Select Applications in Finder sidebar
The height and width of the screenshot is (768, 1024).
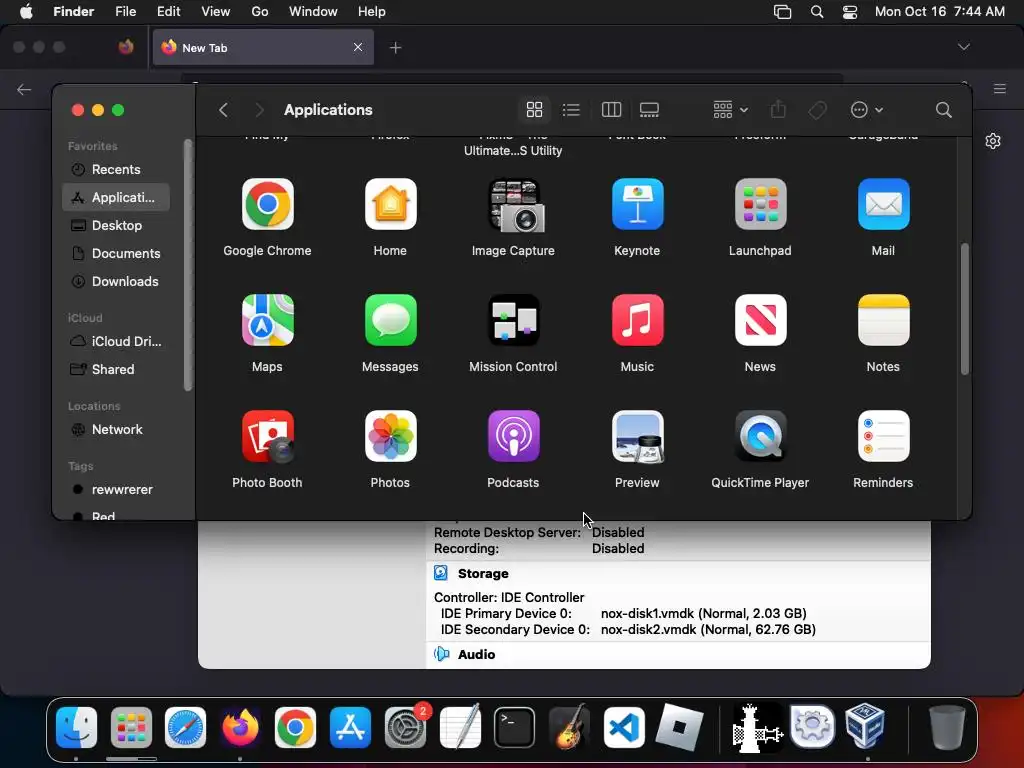[x=115, y=197]
